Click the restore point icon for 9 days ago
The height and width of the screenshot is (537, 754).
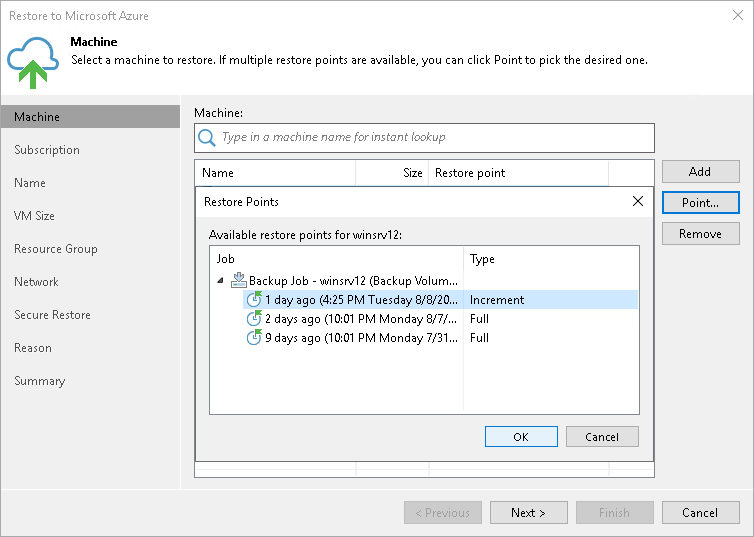[x=254, y=337]
